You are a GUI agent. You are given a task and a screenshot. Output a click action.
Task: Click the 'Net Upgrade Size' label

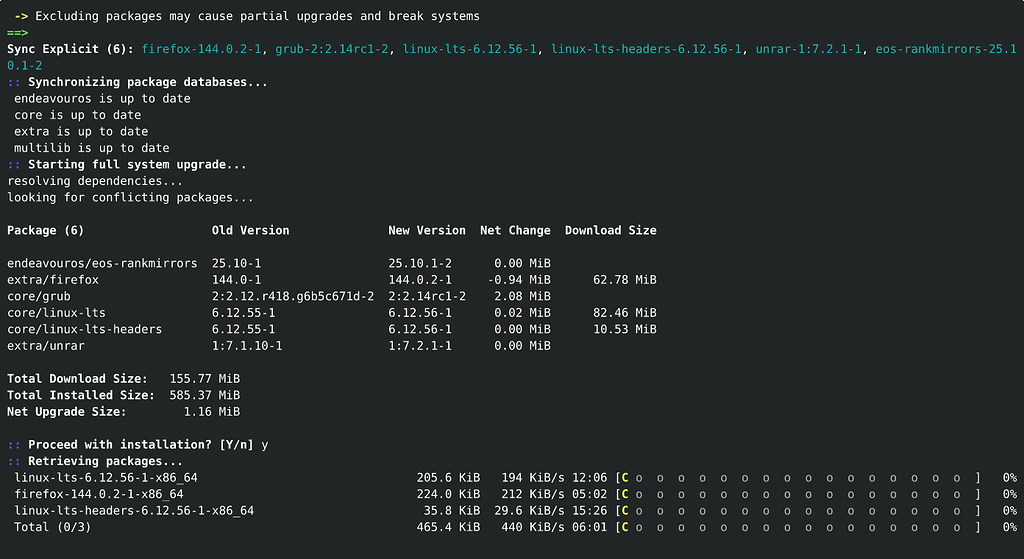(x=66, y=411)
